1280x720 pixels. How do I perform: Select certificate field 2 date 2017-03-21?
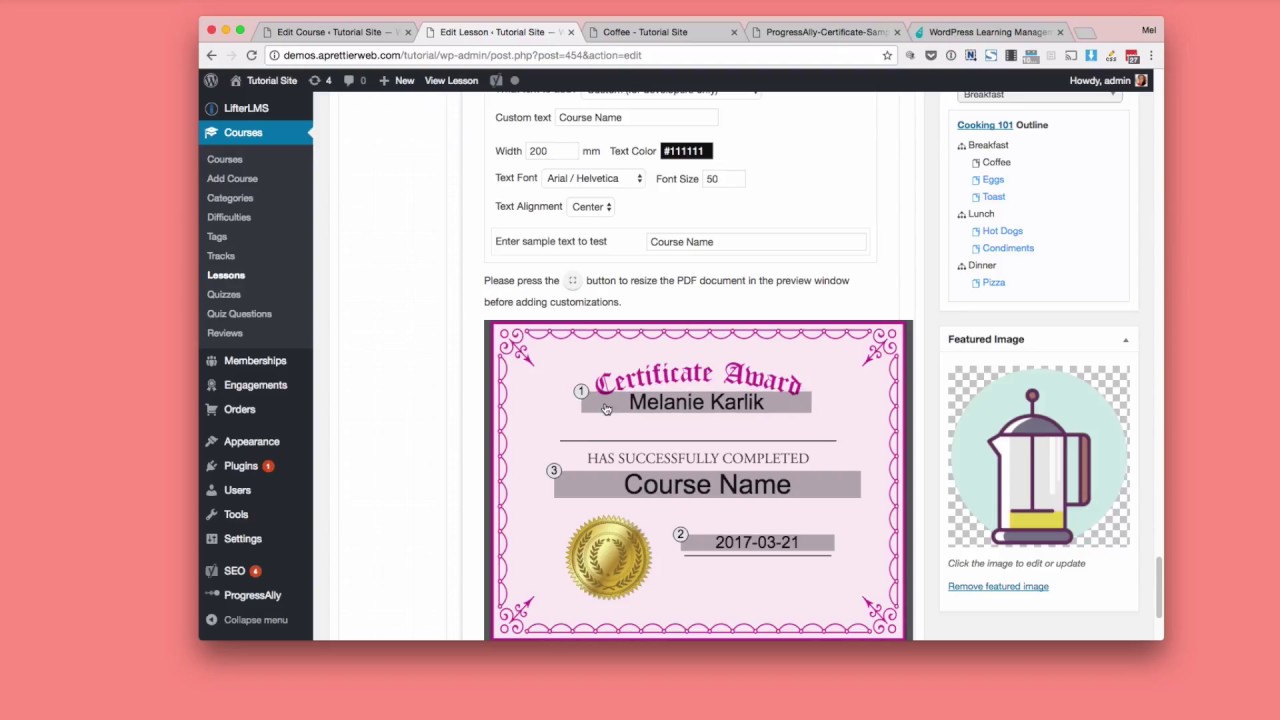click(757, 542)
